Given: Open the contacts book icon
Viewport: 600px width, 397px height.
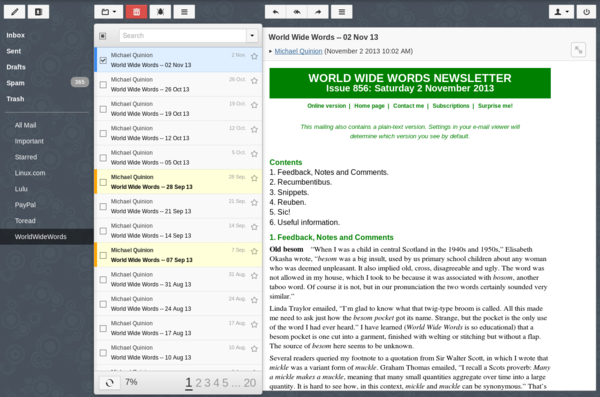Looking at the screenshot, I should tap(38, 12).
